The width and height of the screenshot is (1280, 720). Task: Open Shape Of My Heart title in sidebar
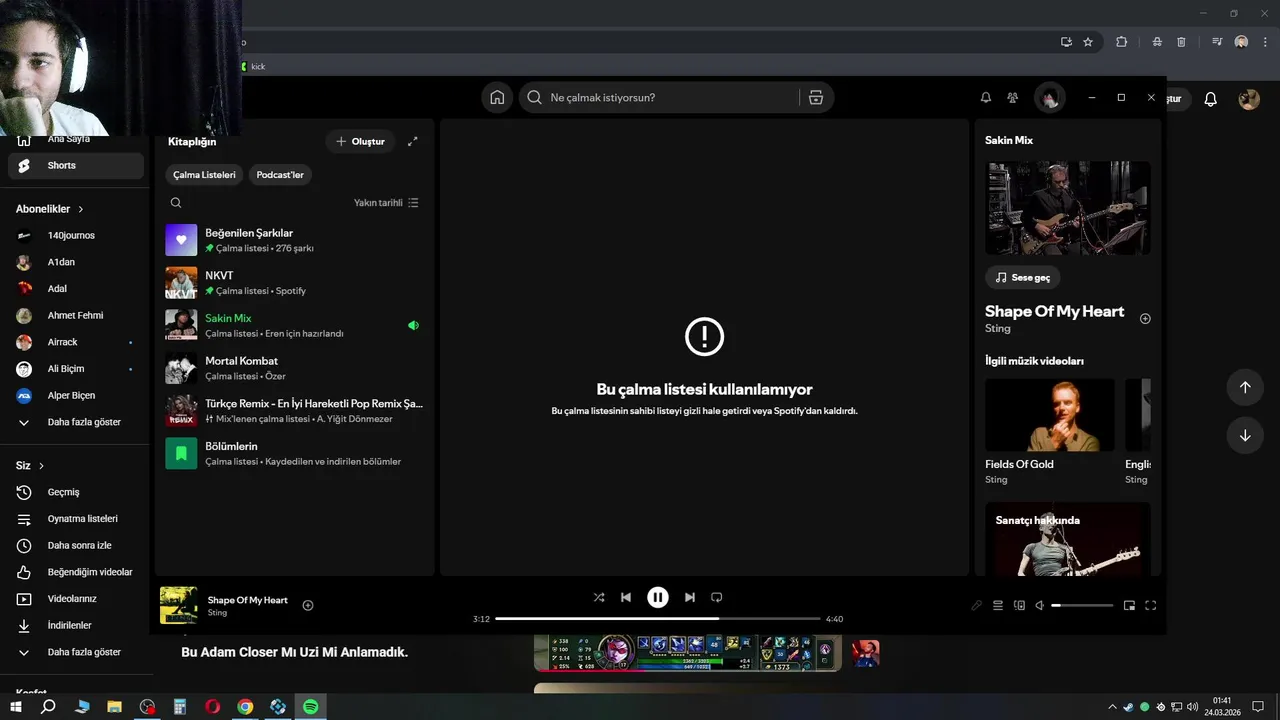pyautogui.click(x=1054, y=311)
